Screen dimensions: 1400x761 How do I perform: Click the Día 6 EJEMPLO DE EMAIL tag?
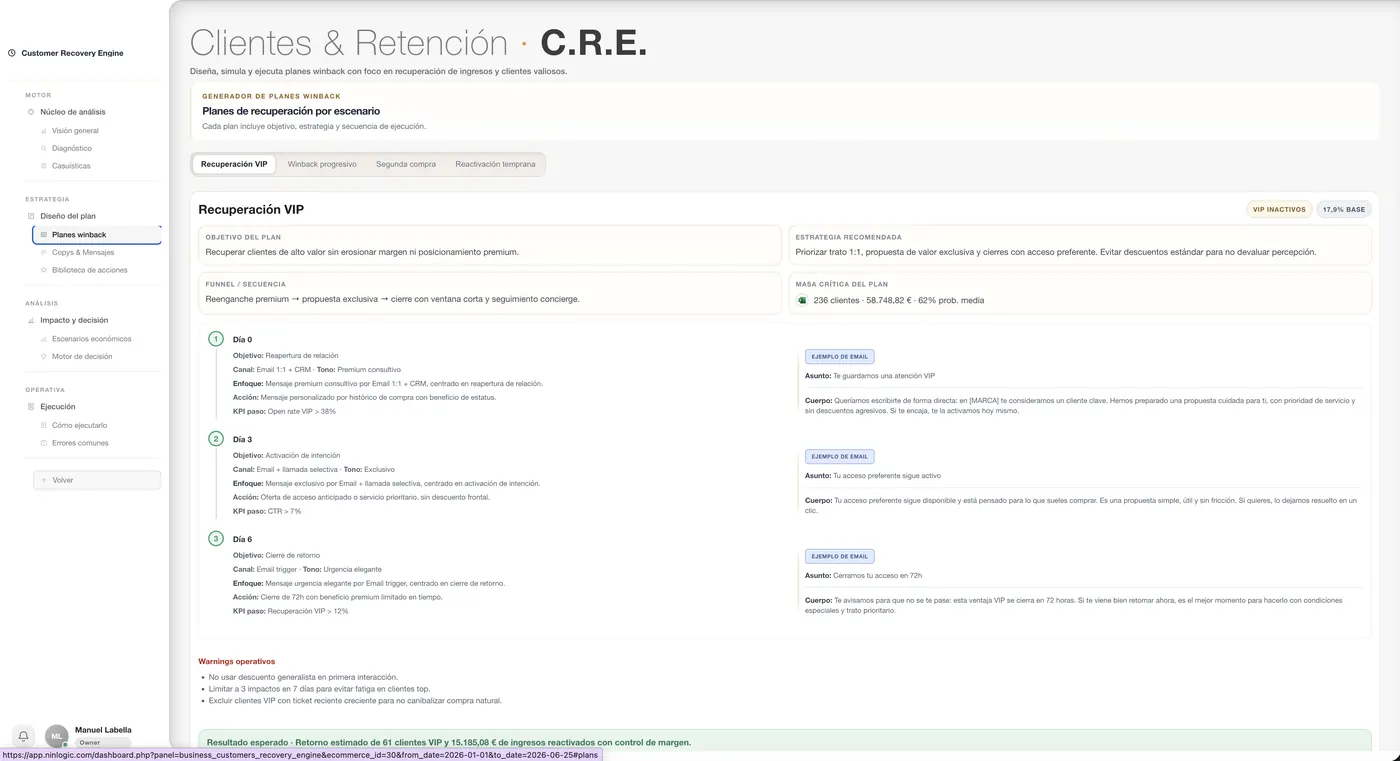tap(839, 556)
